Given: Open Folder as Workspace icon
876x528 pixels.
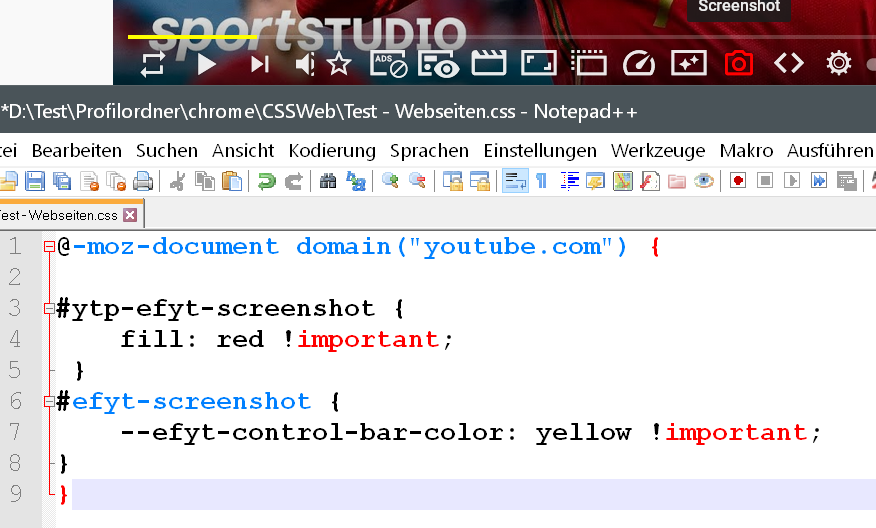Looking at the screenshot, I should tap(677, 181).
